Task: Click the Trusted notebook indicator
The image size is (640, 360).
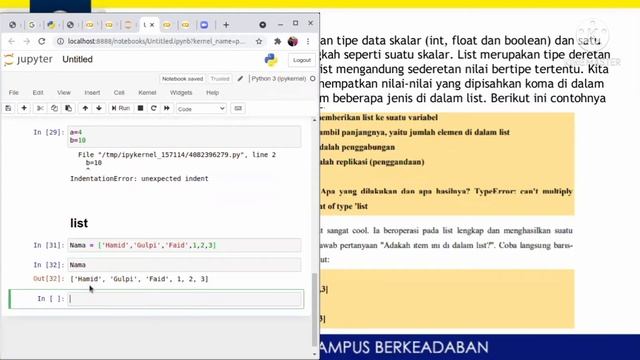Action: click(x=220, y=79)
